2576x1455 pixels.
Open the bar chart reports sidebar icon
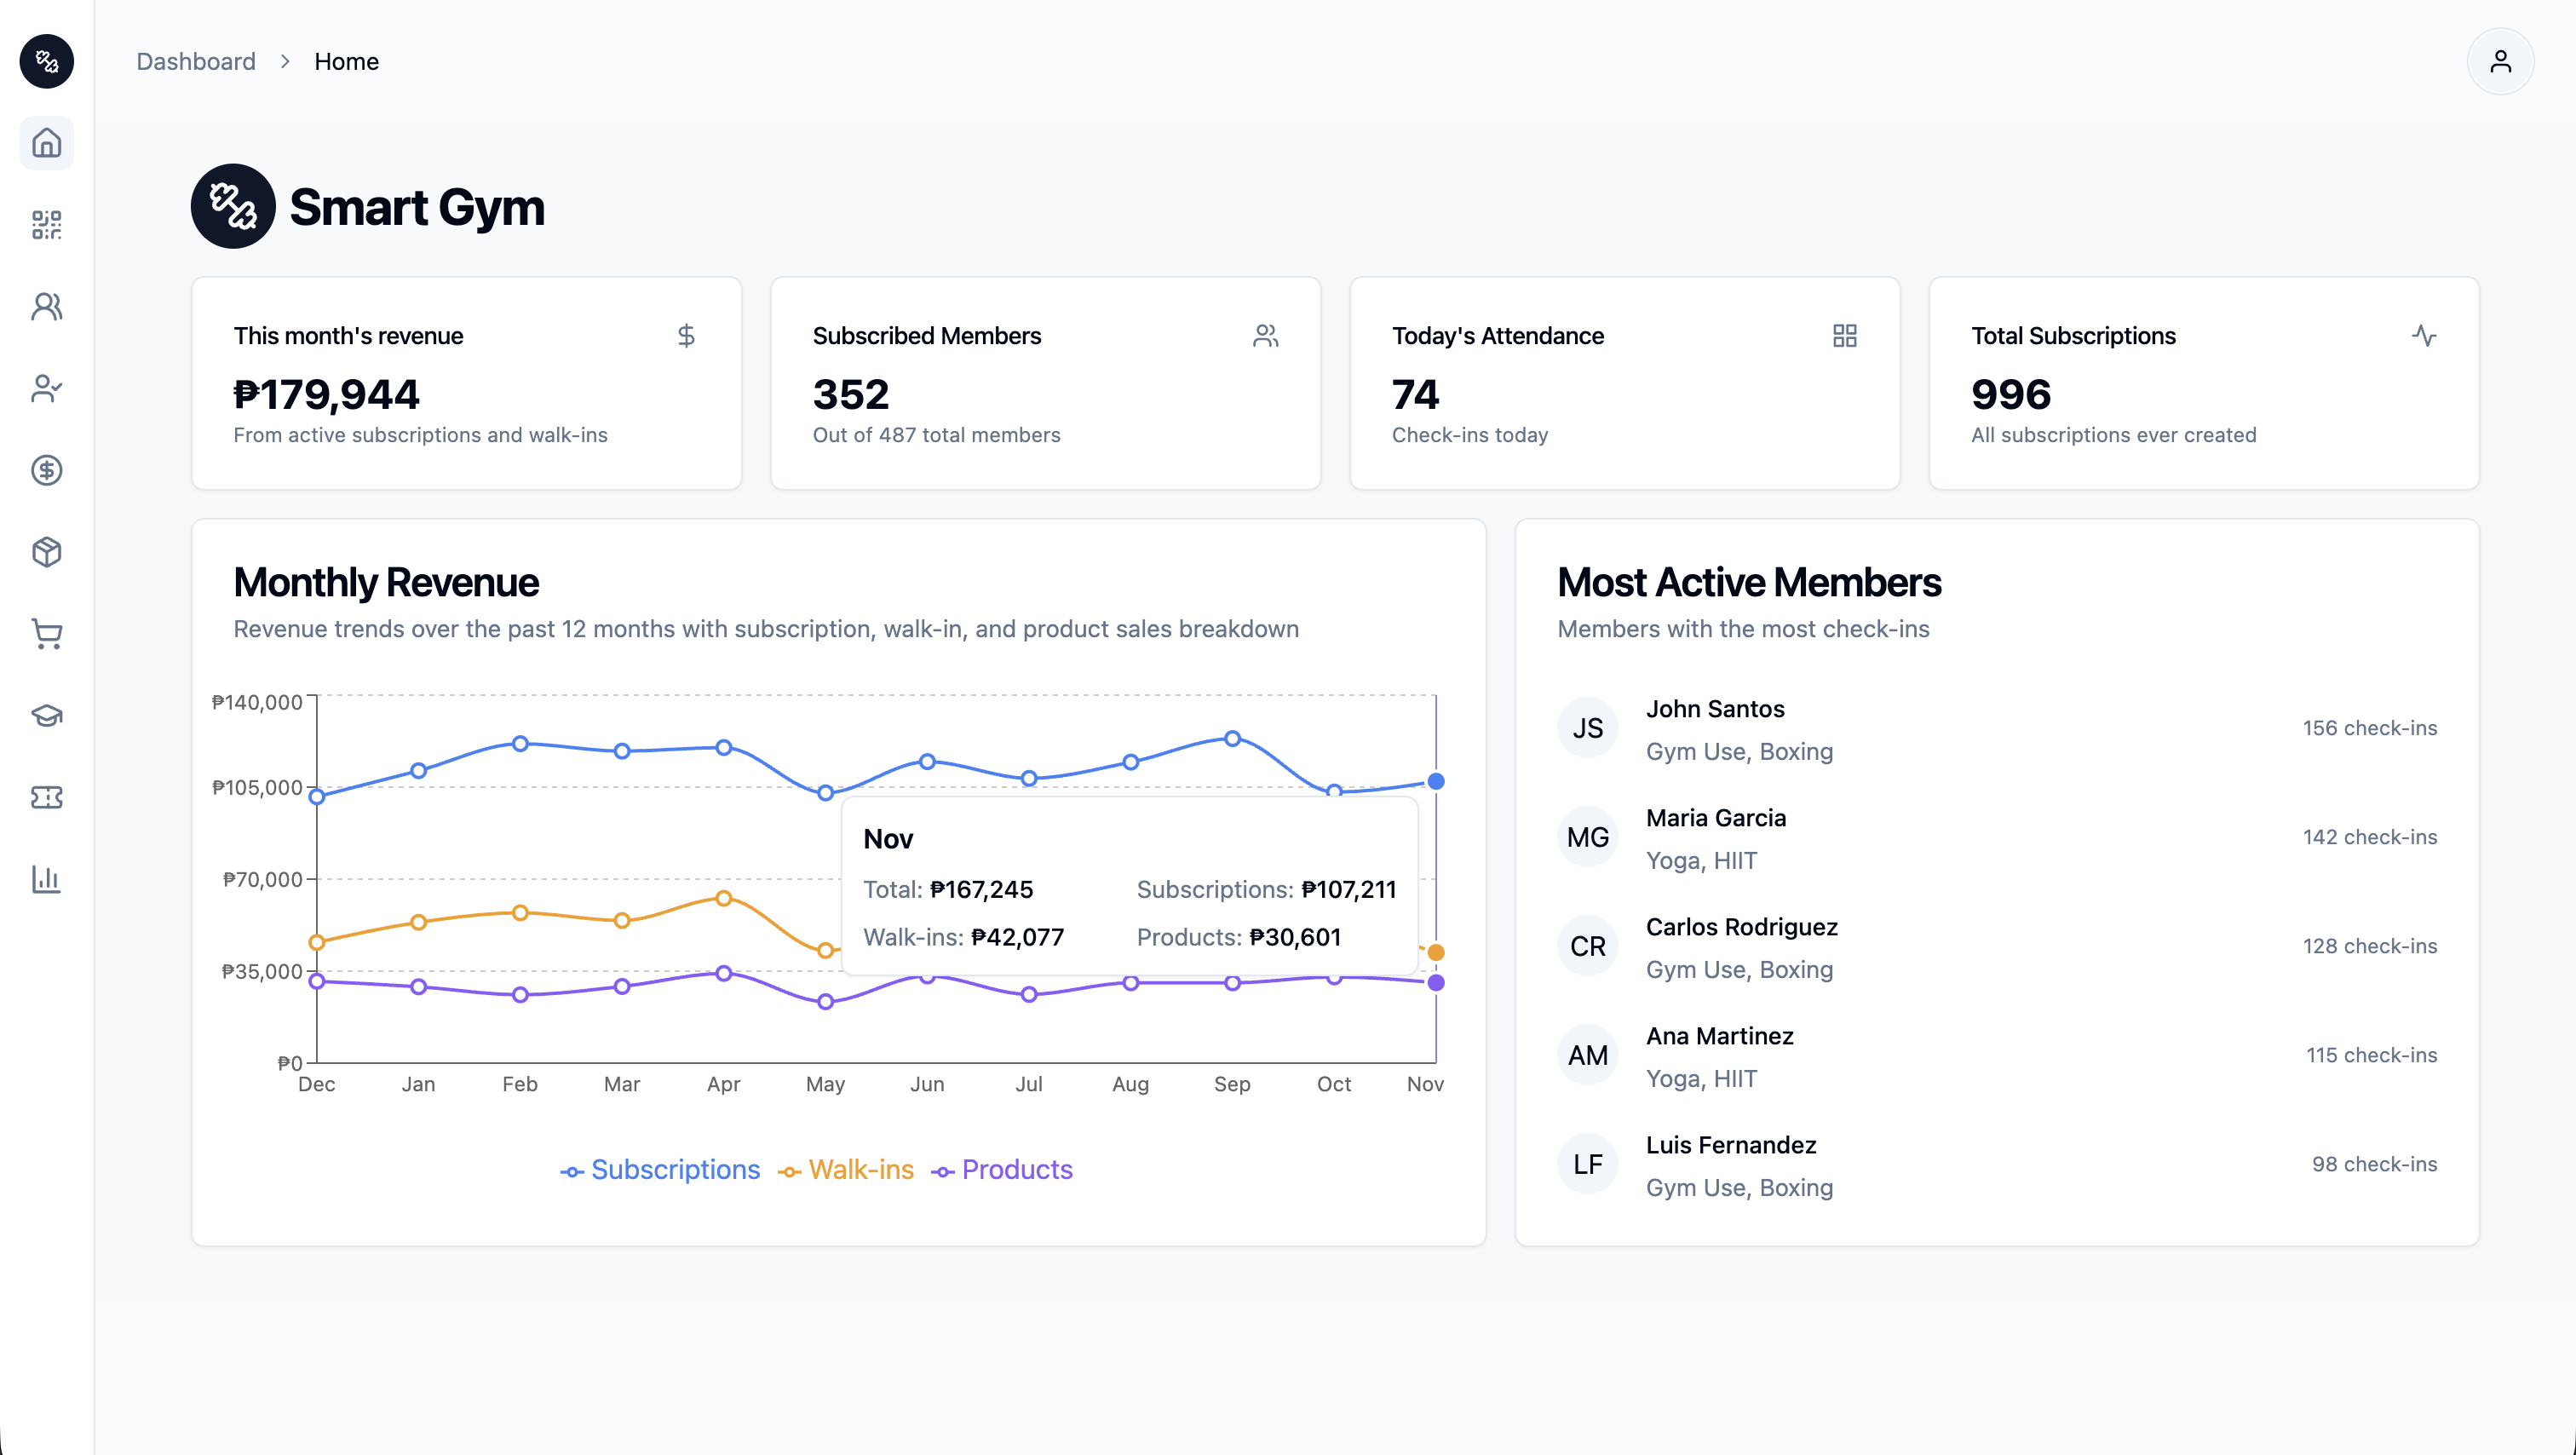coord(46,879)
